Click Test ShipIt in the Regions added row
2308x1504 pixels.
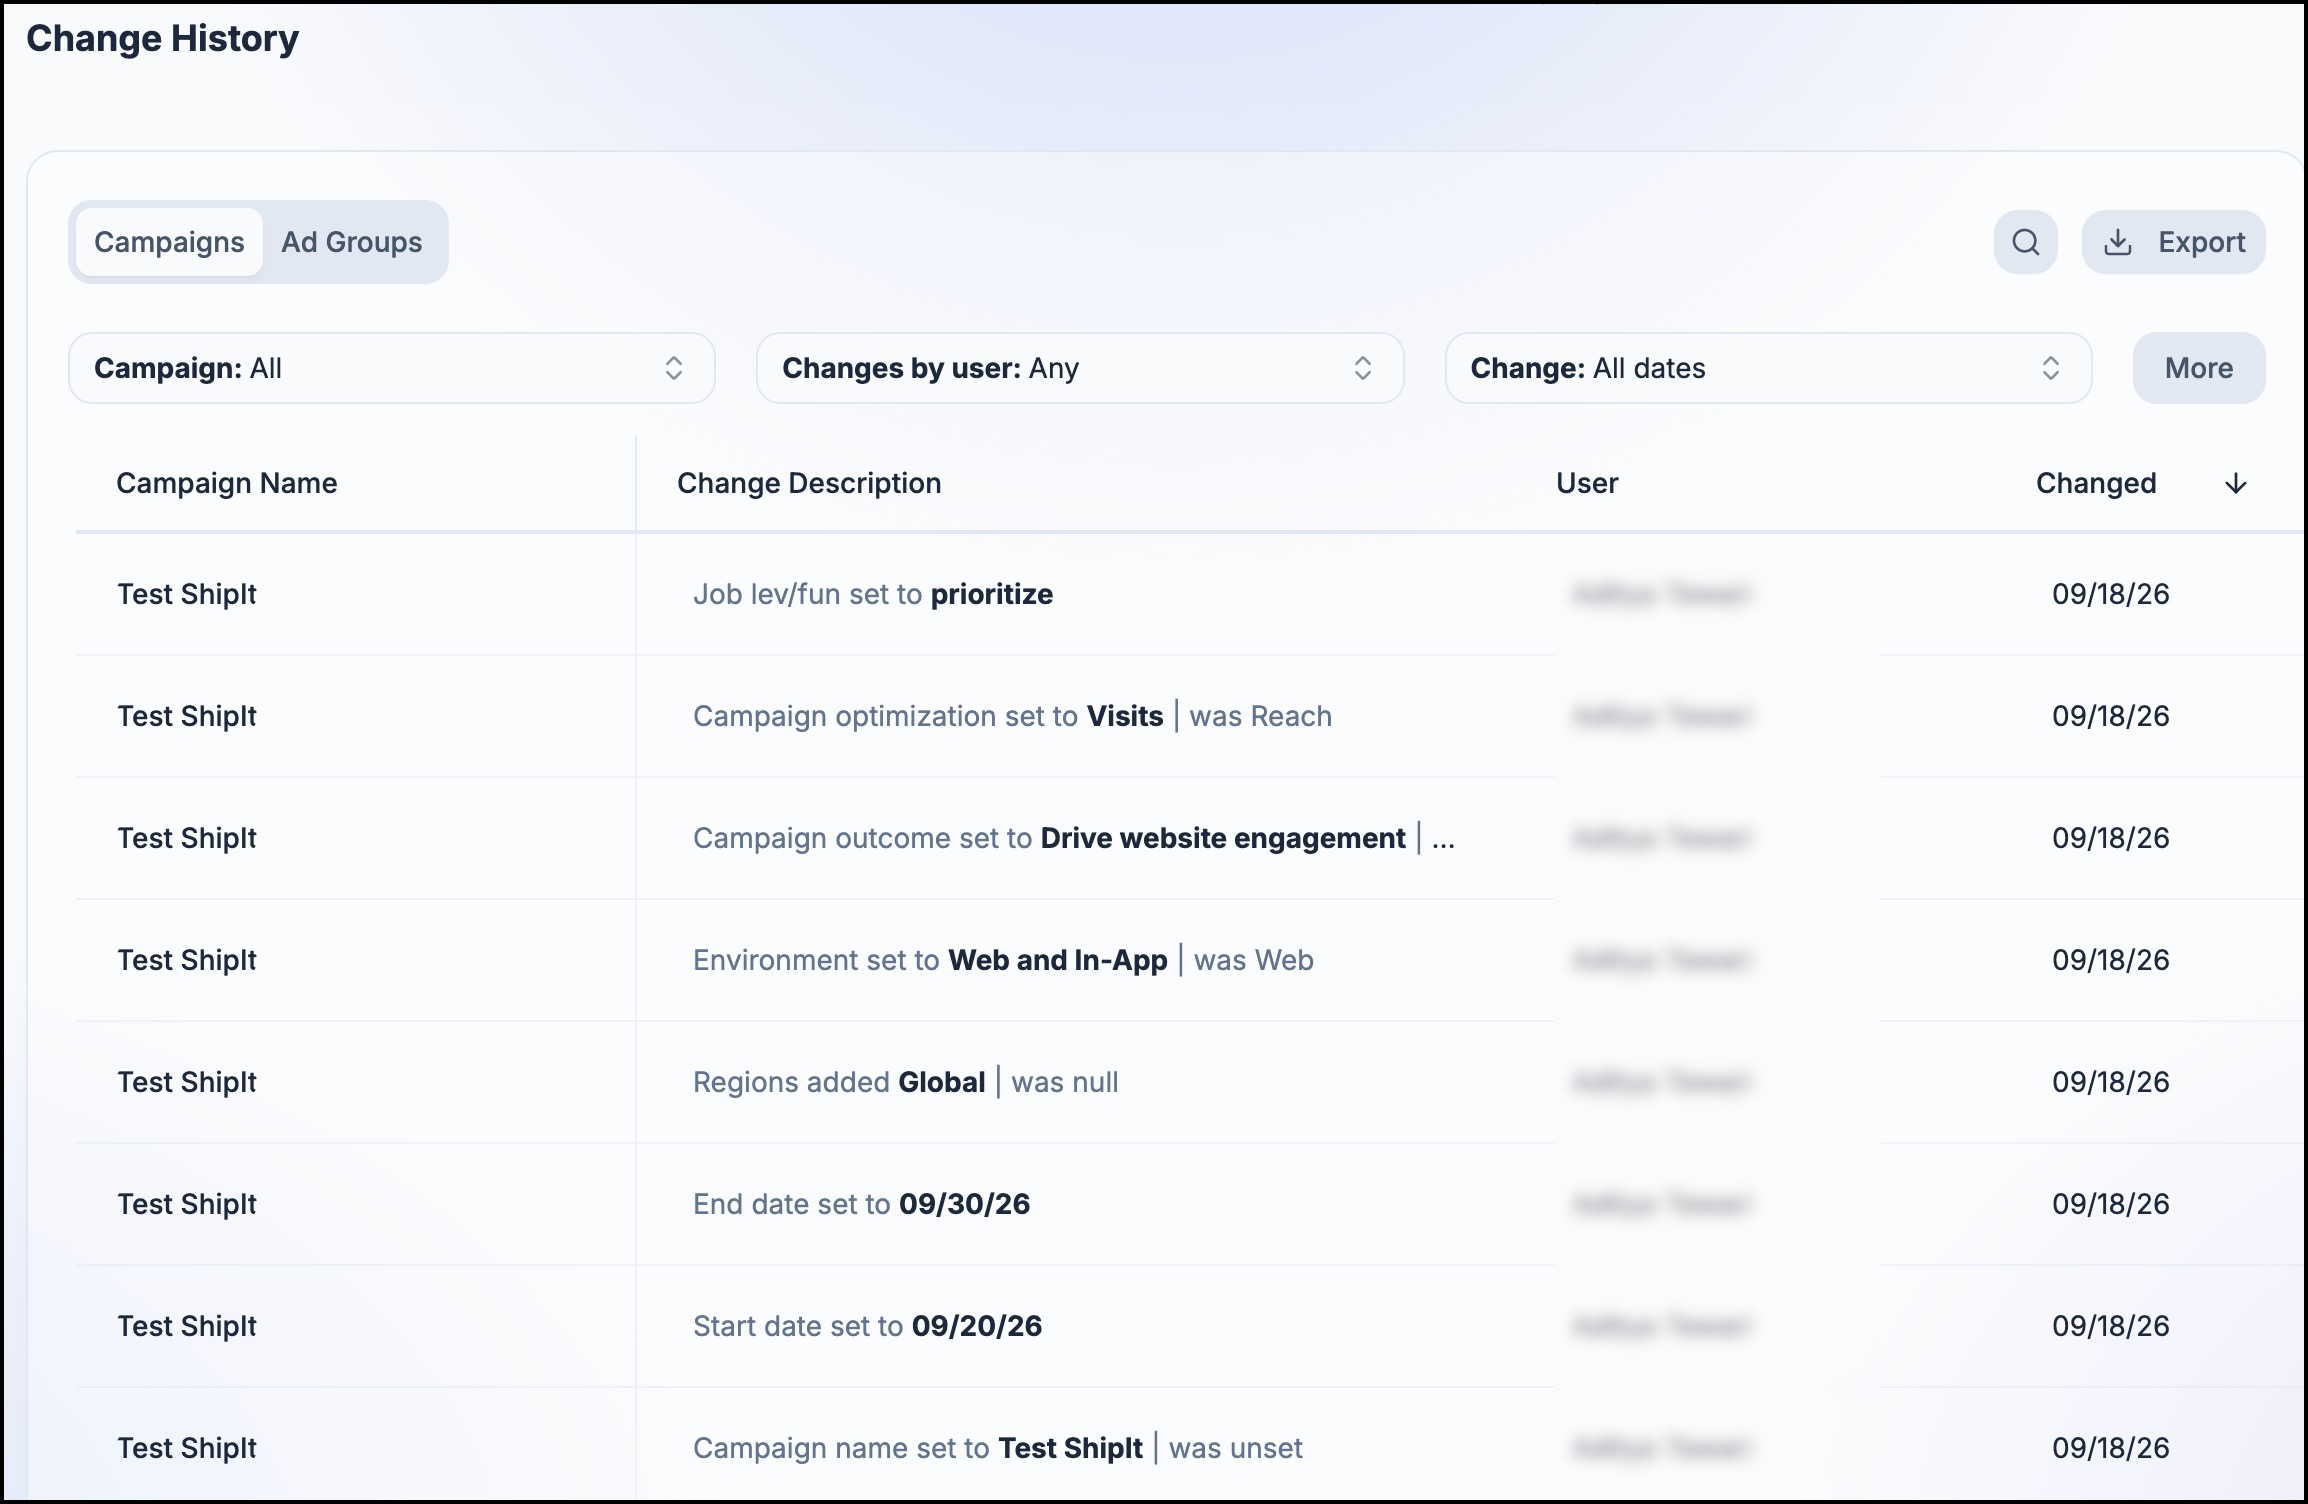click(187, 1082)
